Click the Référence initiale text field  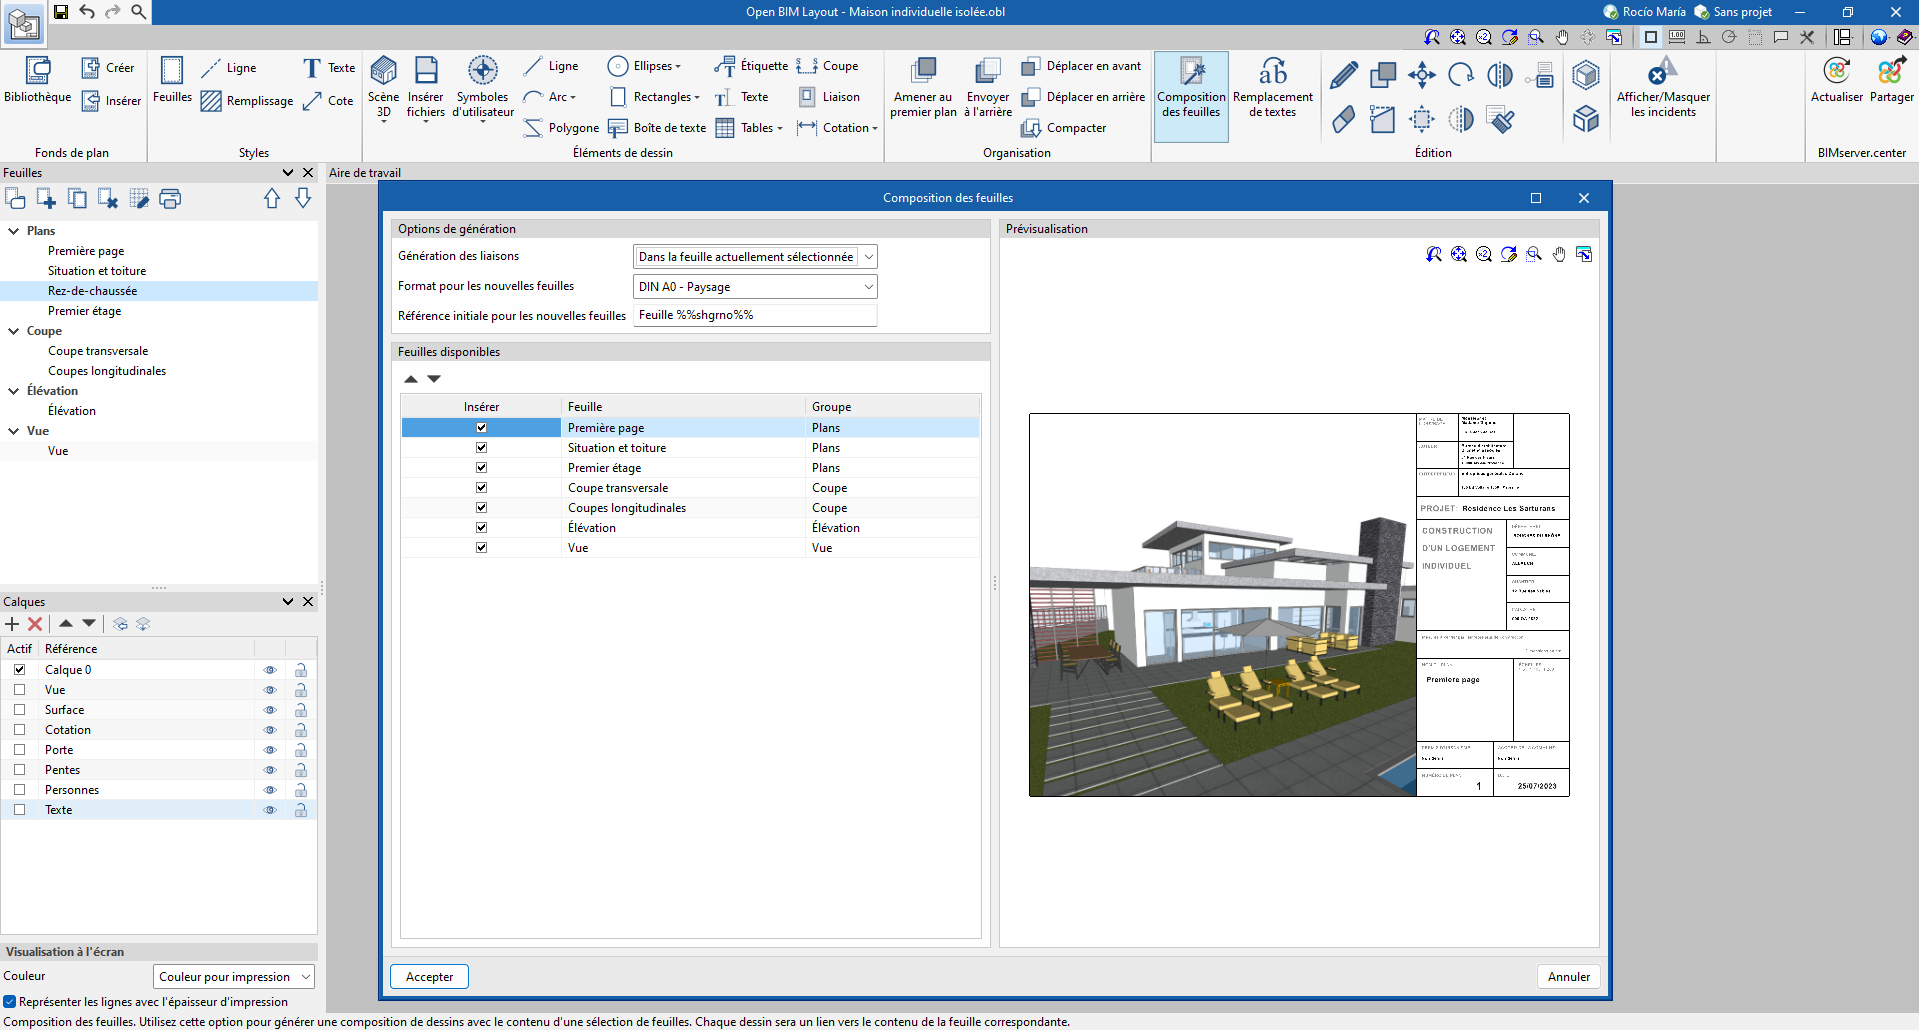tap(755, 315)
